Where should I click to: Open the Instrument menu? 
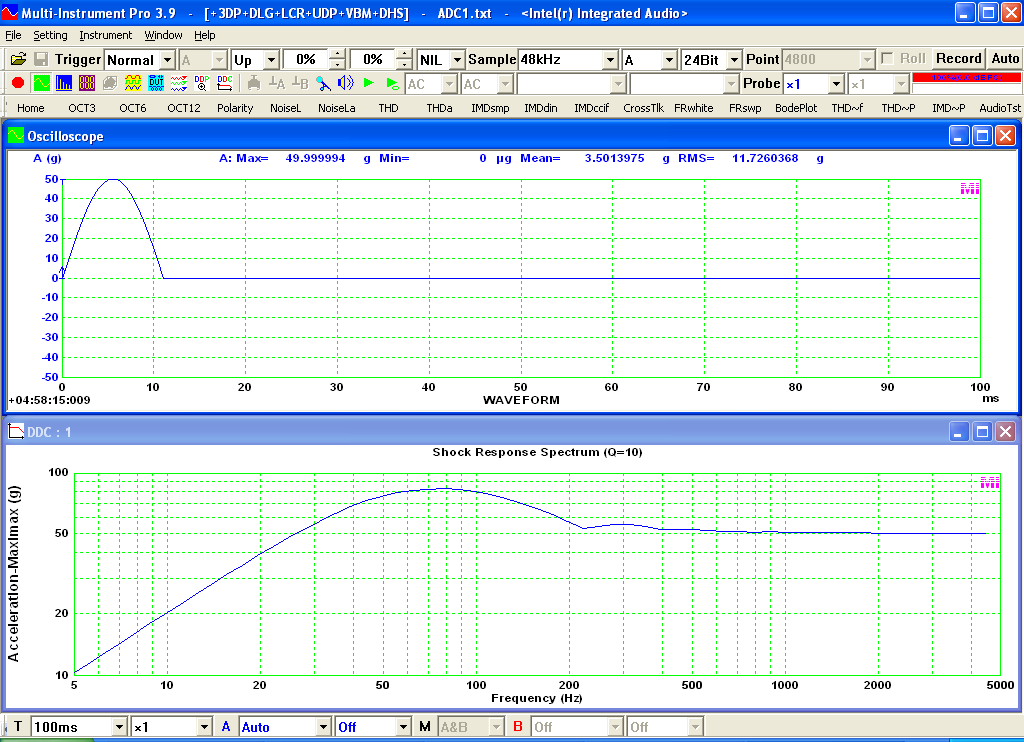(x=105, y=35)
